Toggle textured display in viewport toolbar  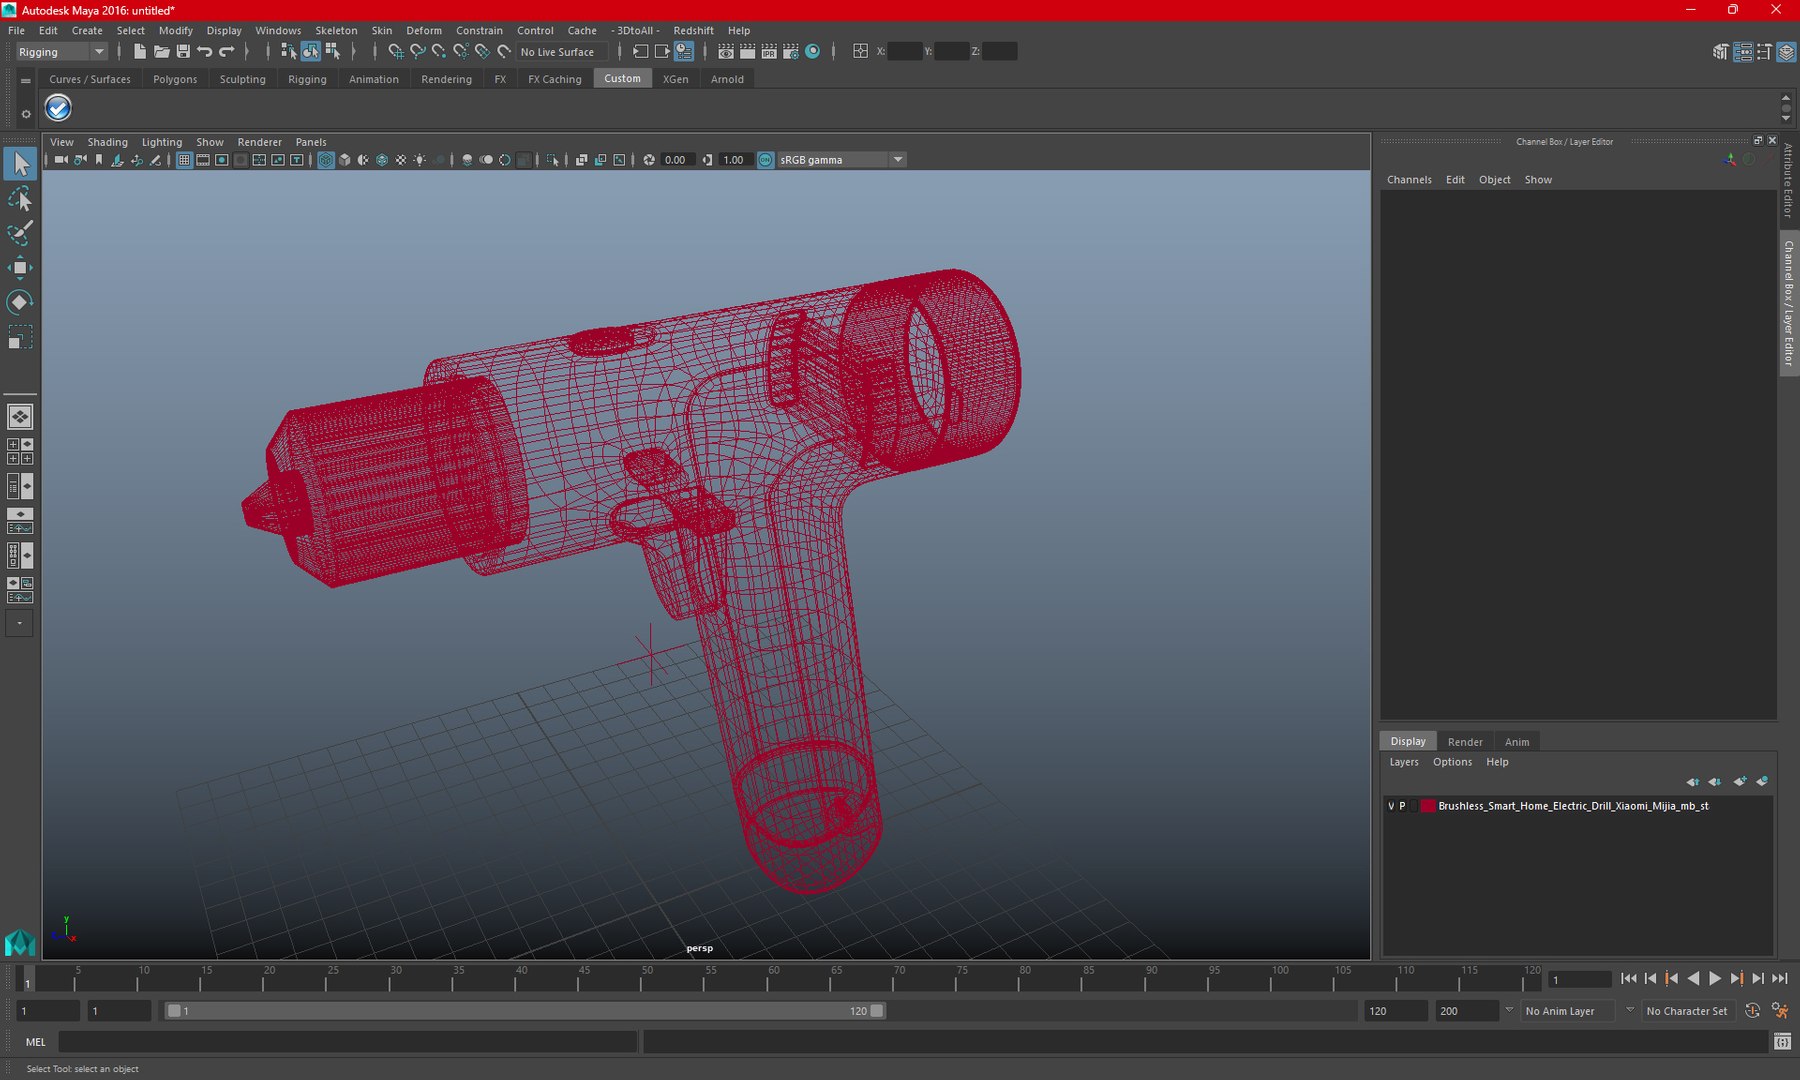(401, 160)
